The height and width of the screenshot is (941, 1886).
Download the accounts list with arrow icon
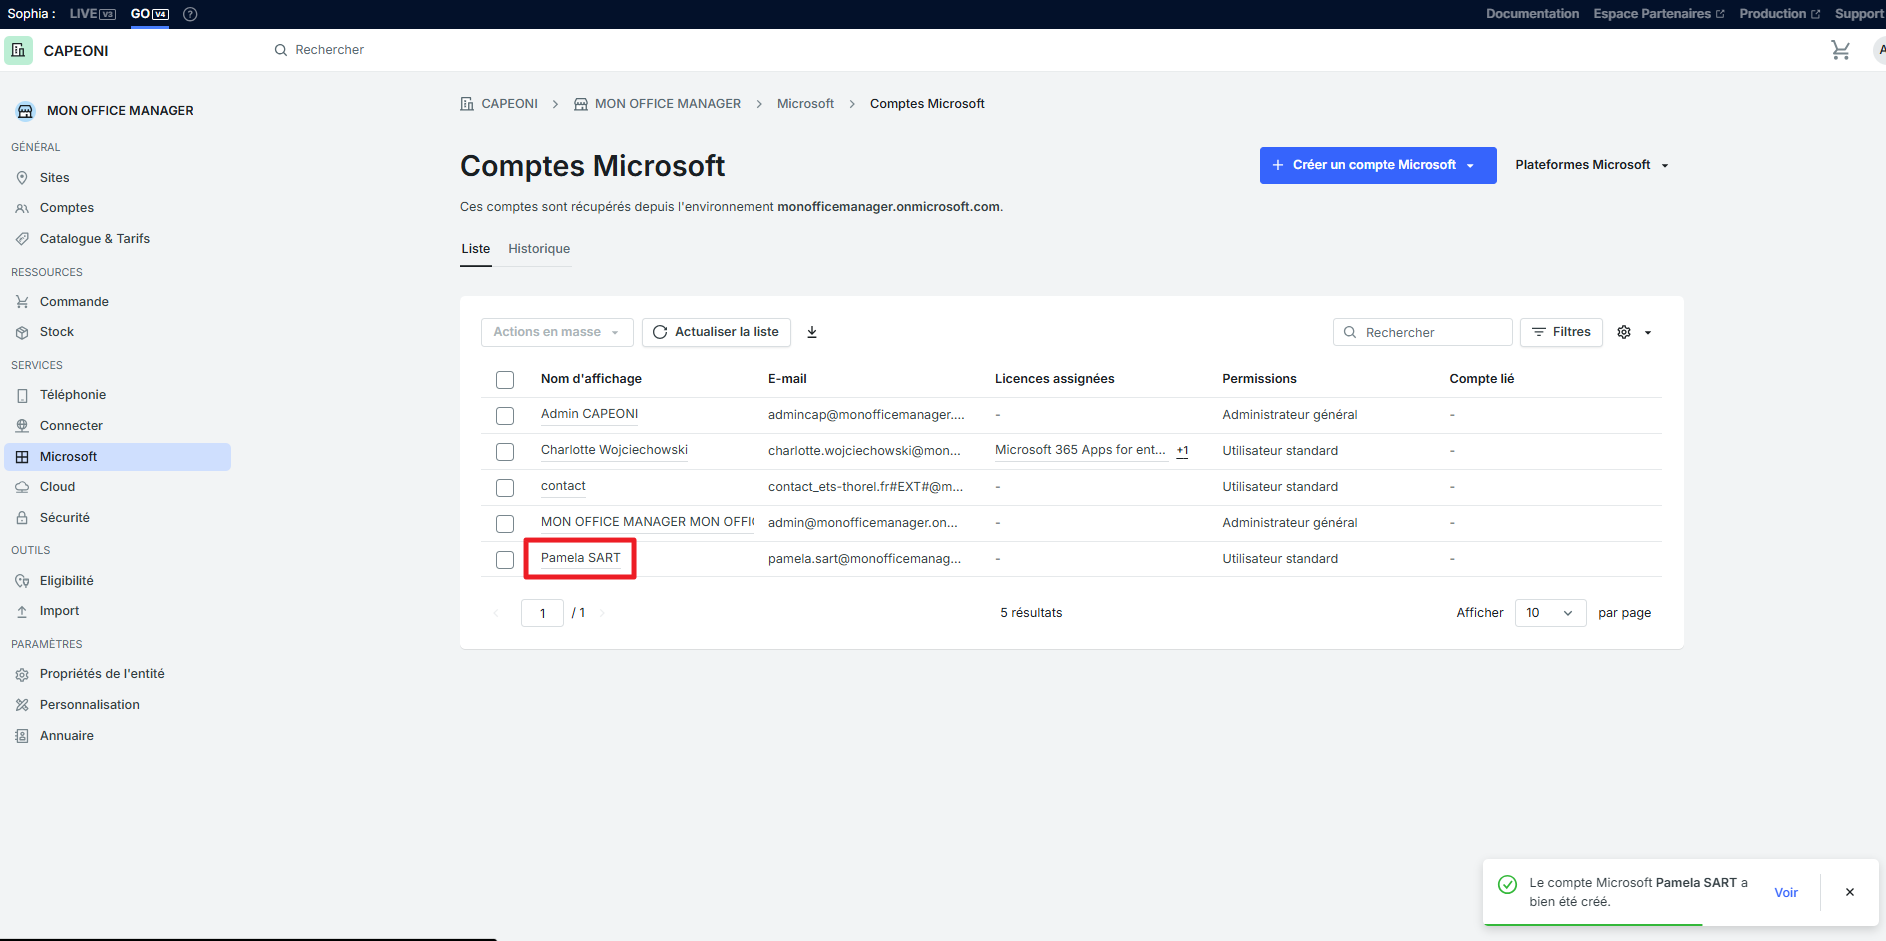pyautogui.click(x=812, y=332)
